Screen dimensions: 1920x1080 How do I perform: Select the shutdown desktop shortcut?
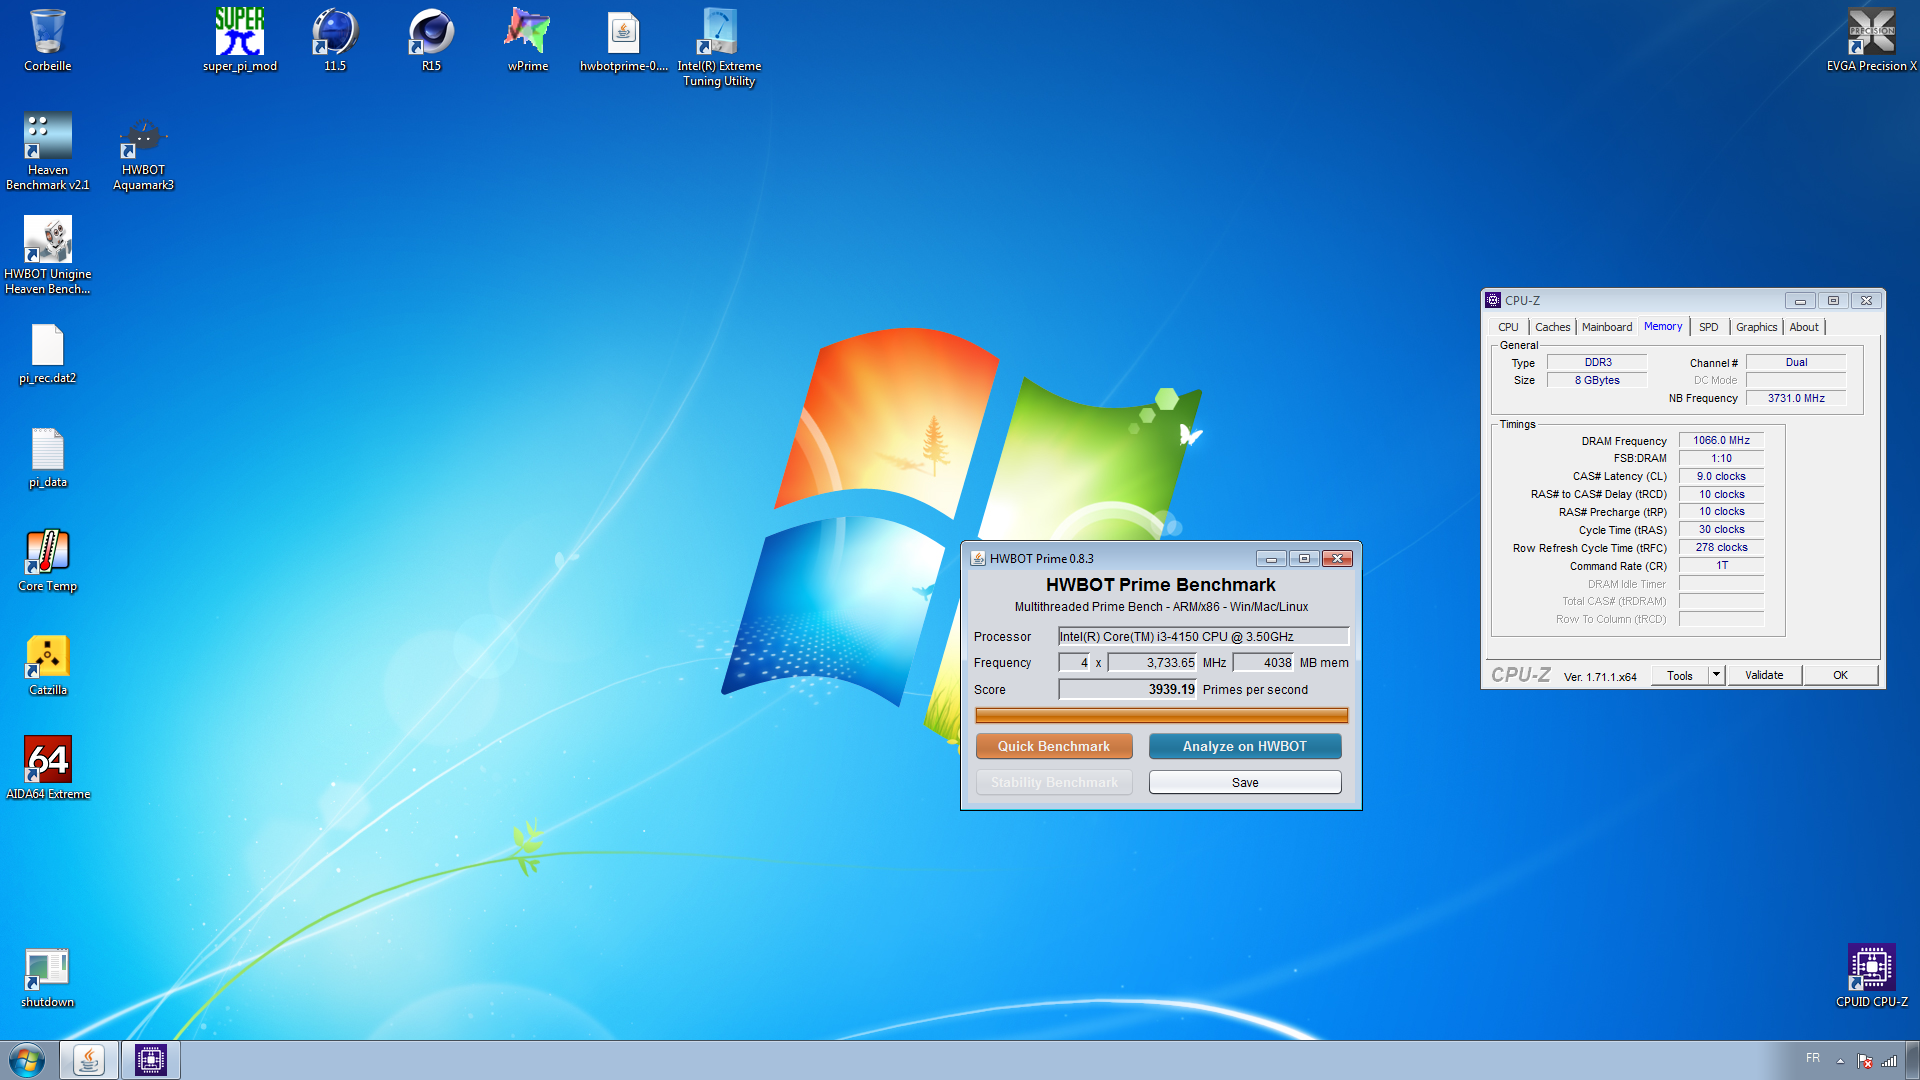[47, 977]
